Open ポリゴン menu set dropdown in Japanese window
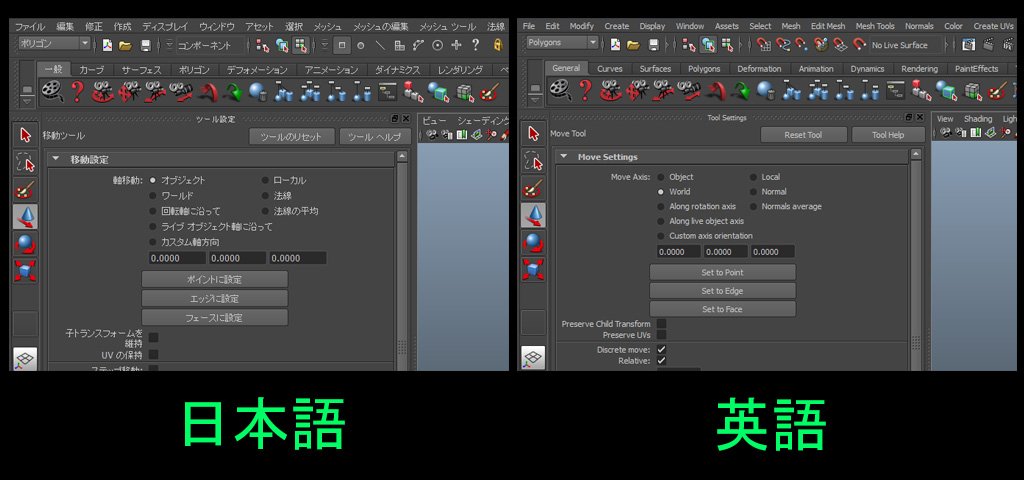This screenshot has width=1024, height=480. coord(54,44)
